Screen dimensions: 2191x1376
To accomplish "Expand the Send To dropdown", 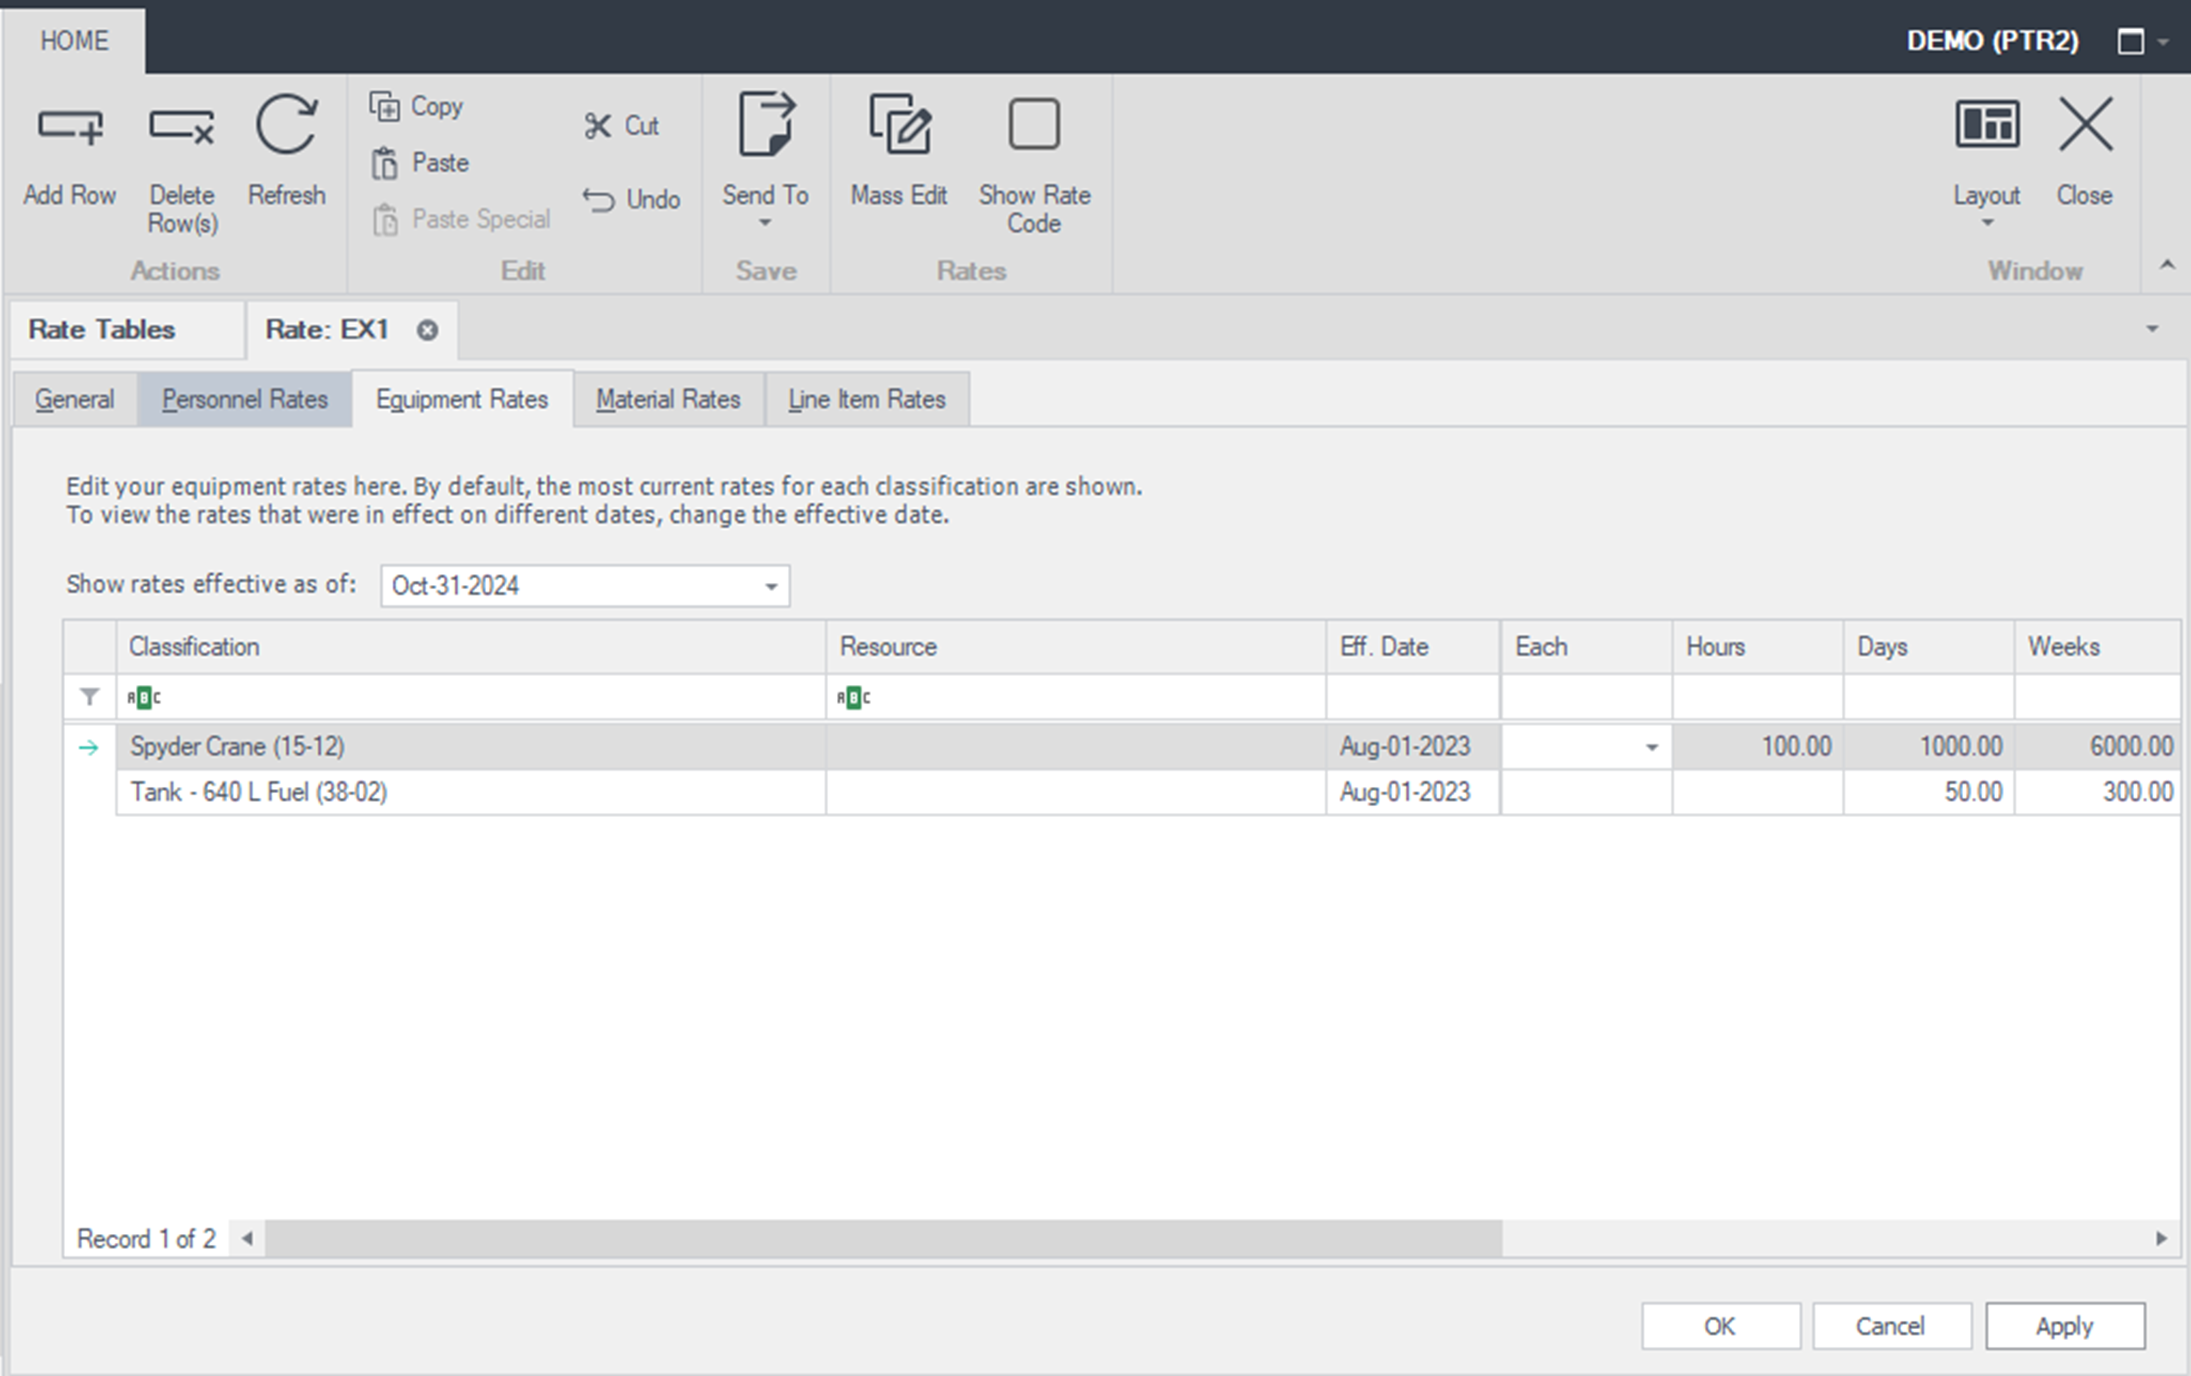I will (765, 222).
